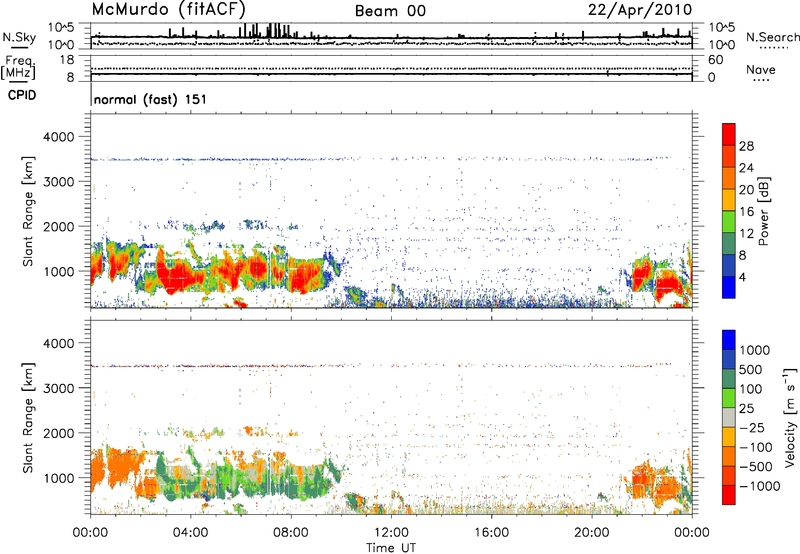
Task: Click the '16:00' time tick label
Action: point(491,533)
